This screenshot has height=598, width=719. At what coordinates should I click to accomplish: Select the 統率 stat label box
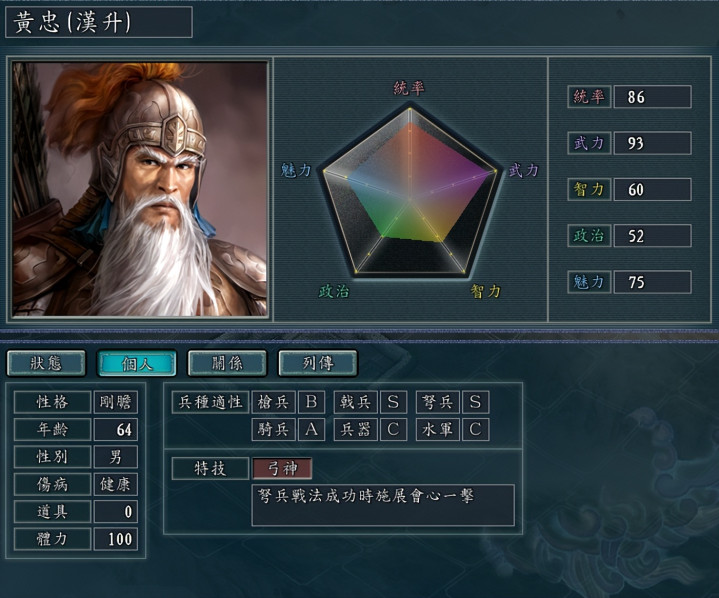(589, 97)
